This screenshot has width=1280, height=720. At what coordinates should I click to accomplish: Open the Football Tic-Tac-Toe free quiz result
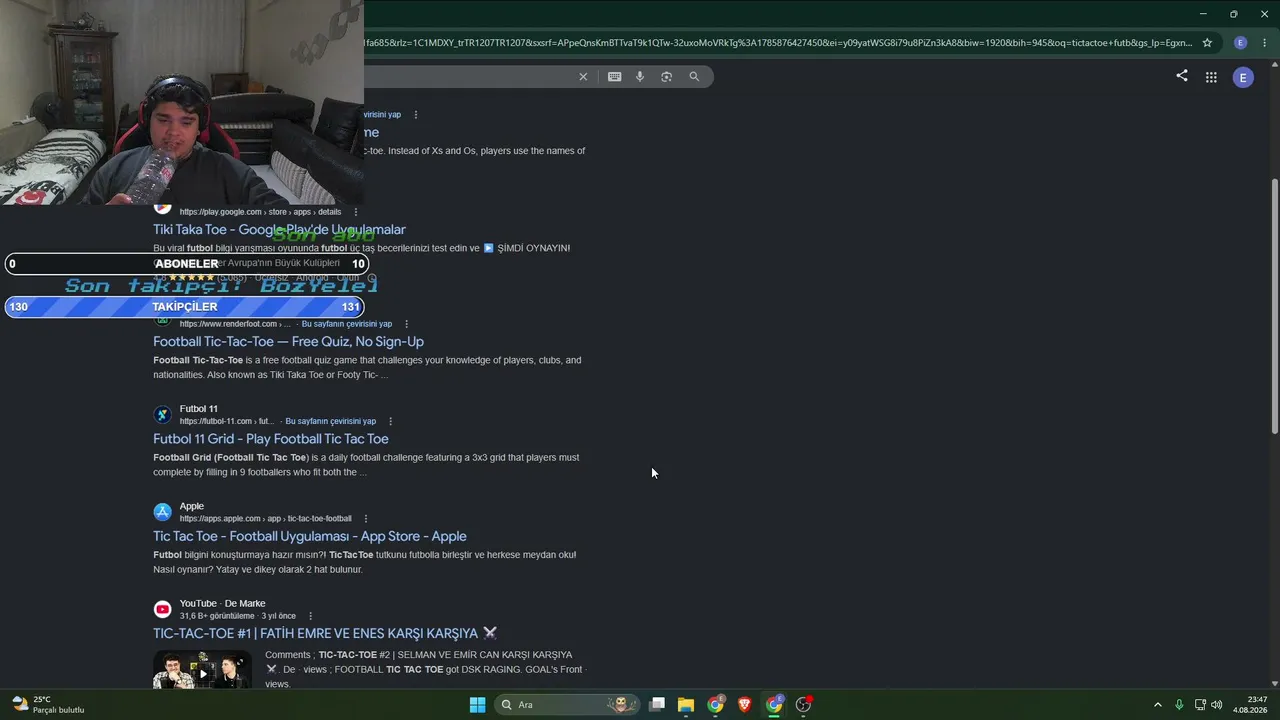[288, 342]
